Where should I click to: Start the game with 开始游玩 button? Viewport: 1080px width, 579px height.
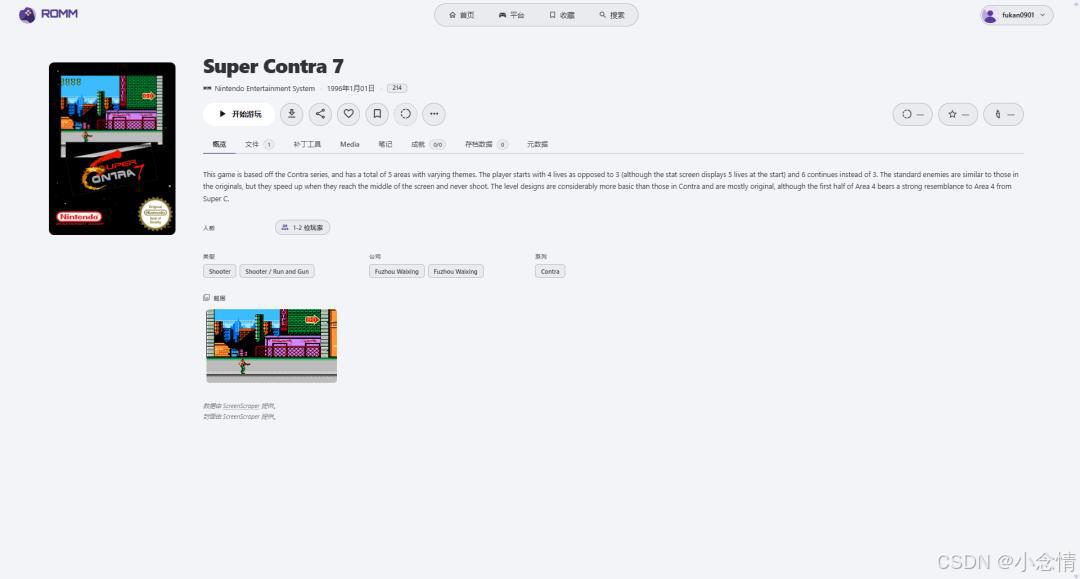(x=239, y=114)
